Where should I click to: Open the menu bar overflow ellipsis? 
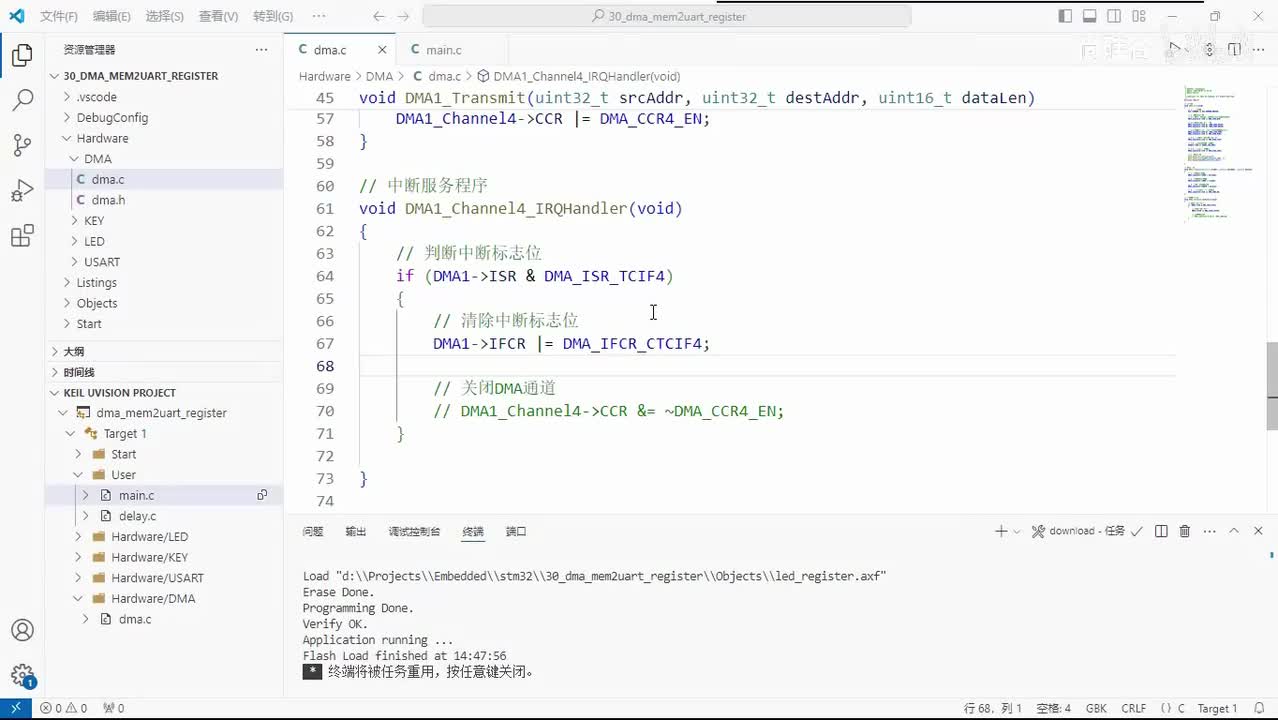(x=319, y=16)
